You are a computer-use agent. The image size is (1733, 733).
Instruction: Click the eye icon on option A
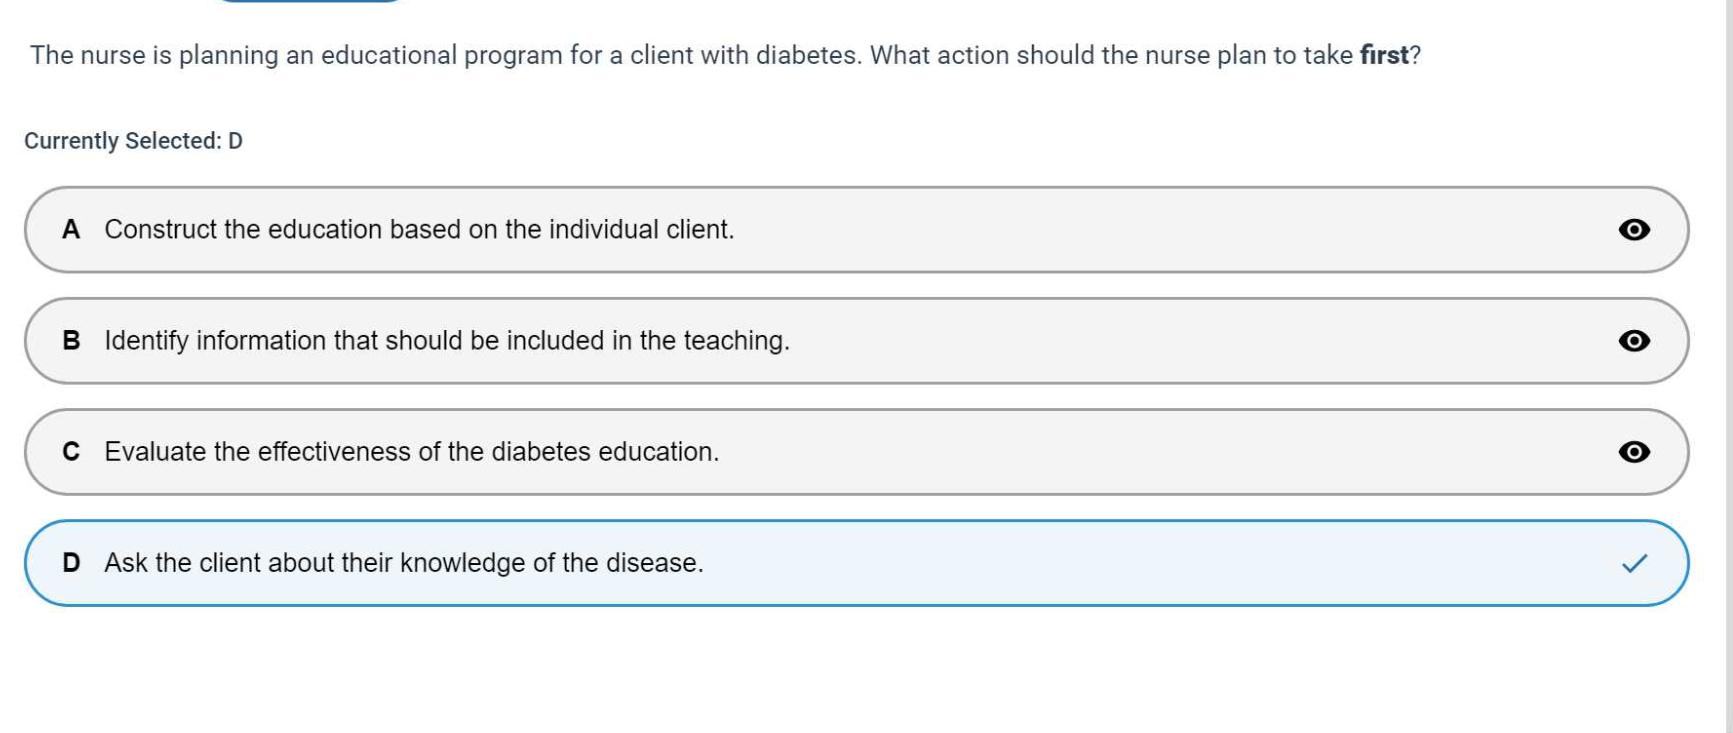click(1633, 230)
